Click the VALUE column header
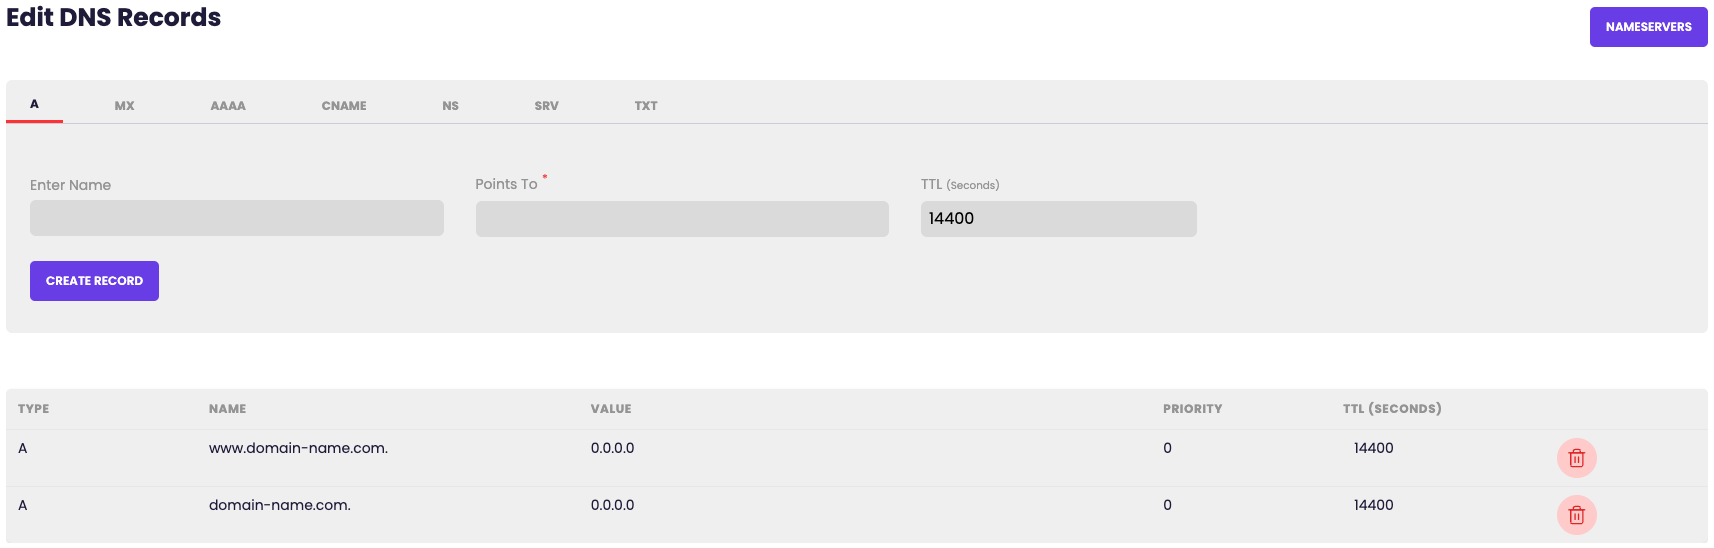1714x548 pixels. click(x=611, y=409)
